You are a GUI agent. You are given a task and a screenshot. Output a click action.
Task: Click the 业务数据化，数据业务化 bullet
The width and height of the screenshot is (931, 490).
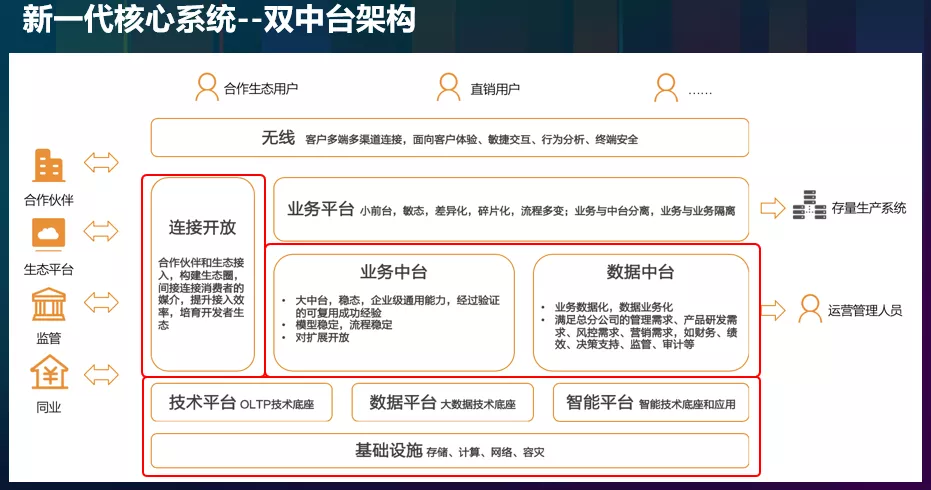pyautogui.click(x=613, y=307)
